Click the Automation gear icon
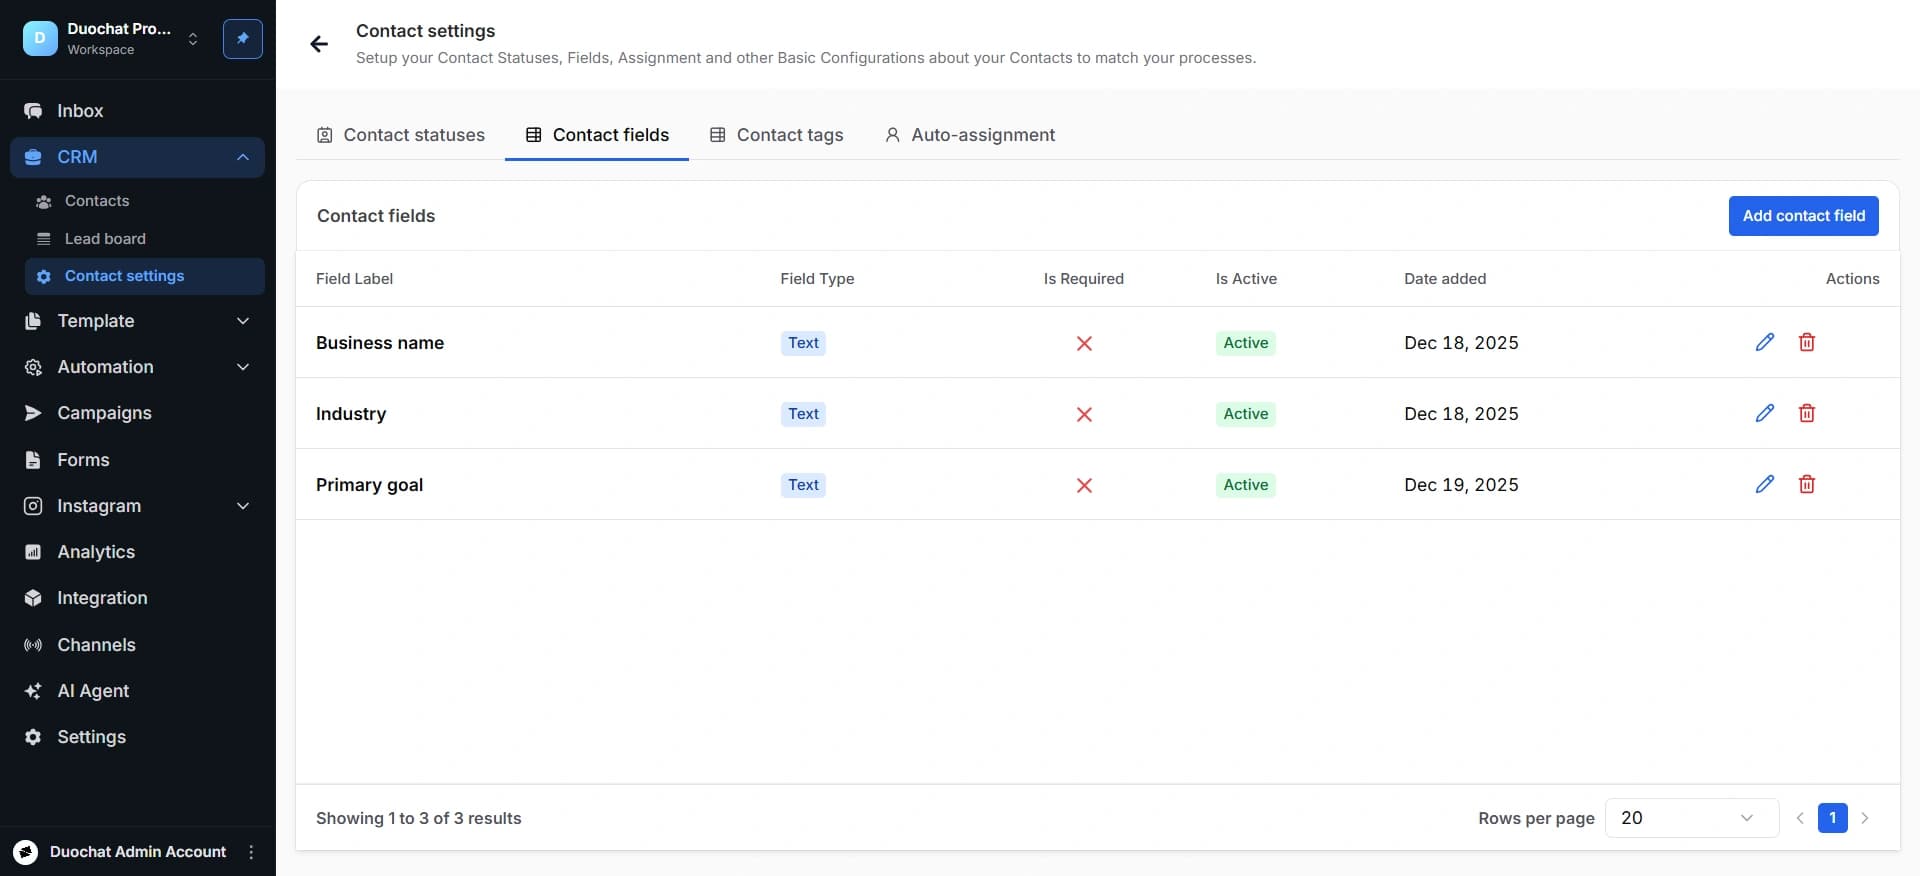Image resolution: width=1920 pixels, height=876 pixels. (x=33, y=367)
